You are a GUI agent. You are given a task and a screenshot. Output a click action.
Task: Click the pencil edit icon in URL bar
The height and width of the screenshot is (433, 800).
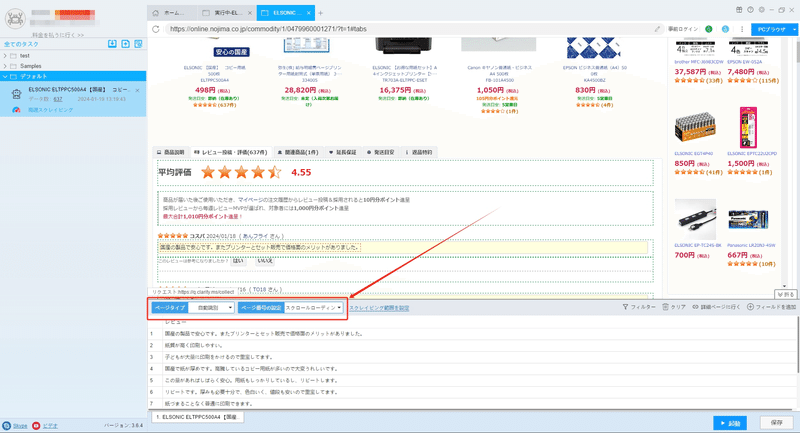pos(657,29)
